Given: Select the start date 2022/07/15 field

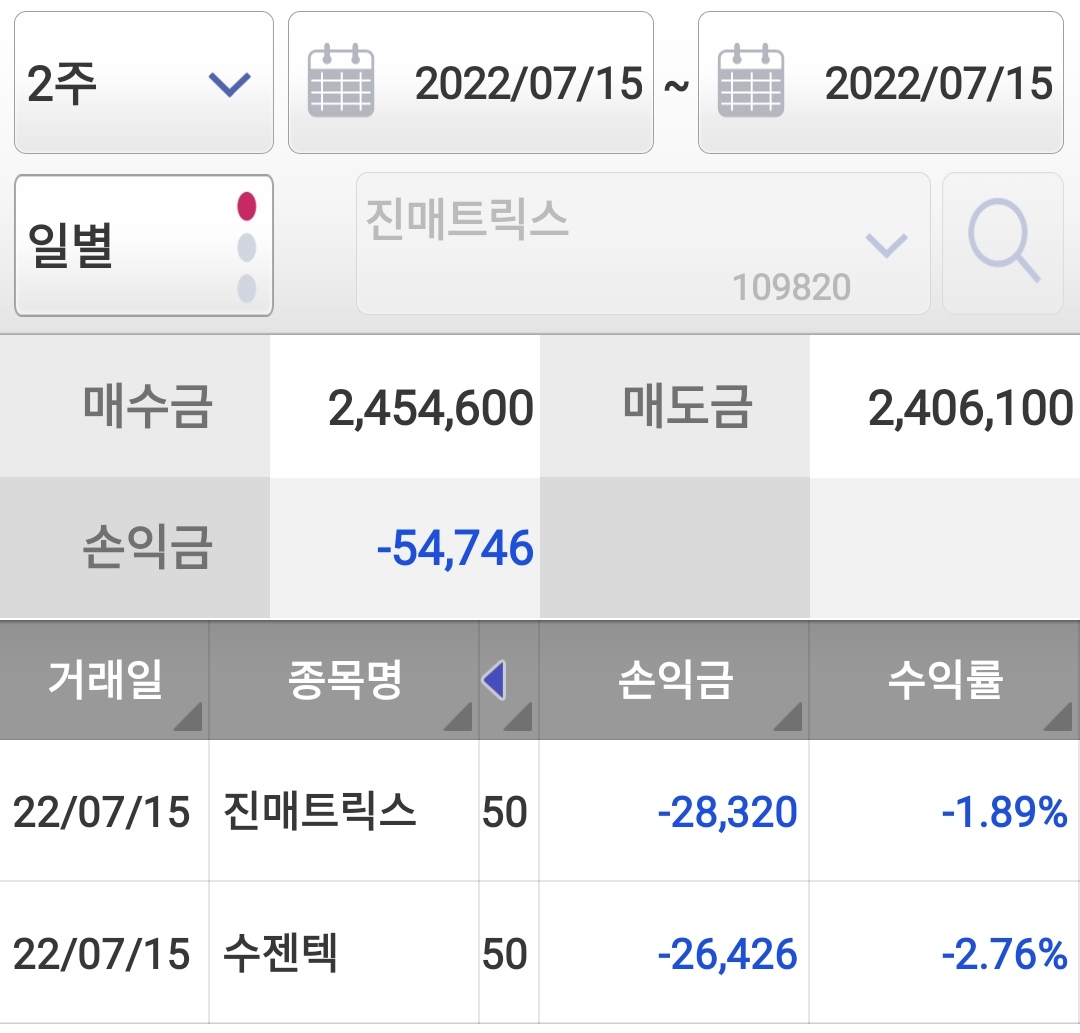Looking at the screenshot, I should (470, 83).
